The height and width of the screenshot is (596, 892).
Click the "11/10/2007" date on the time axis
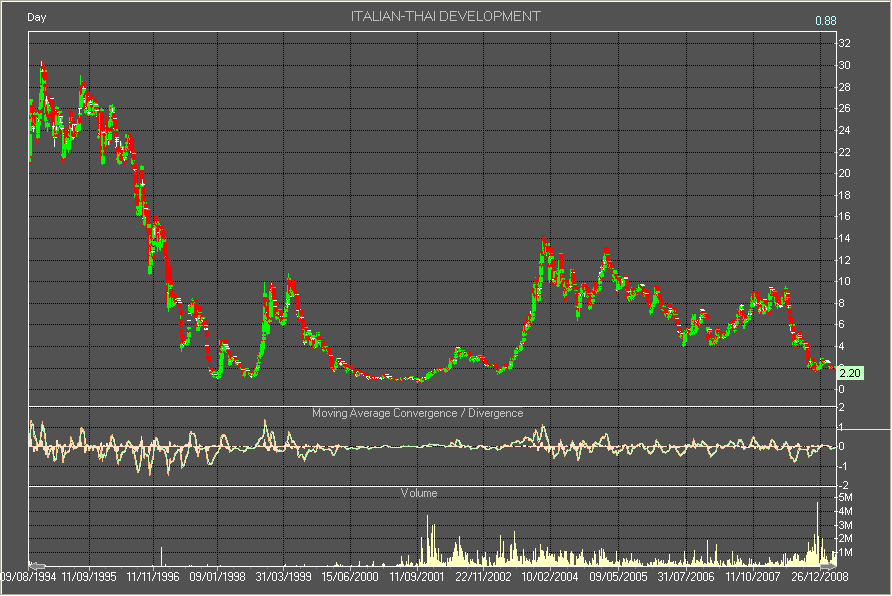753,577
